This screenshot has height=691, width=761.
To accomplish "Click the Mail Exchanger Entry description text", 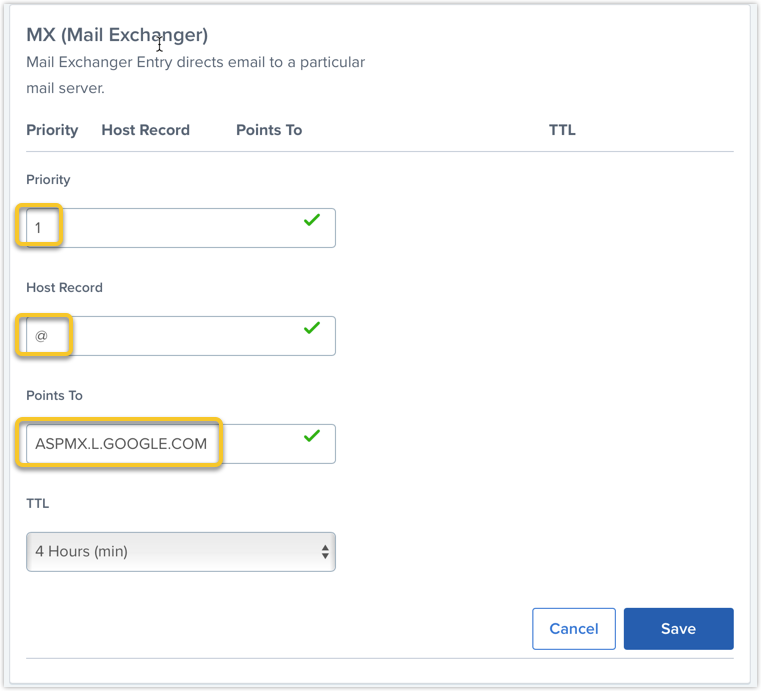I will tap(195, 62).
